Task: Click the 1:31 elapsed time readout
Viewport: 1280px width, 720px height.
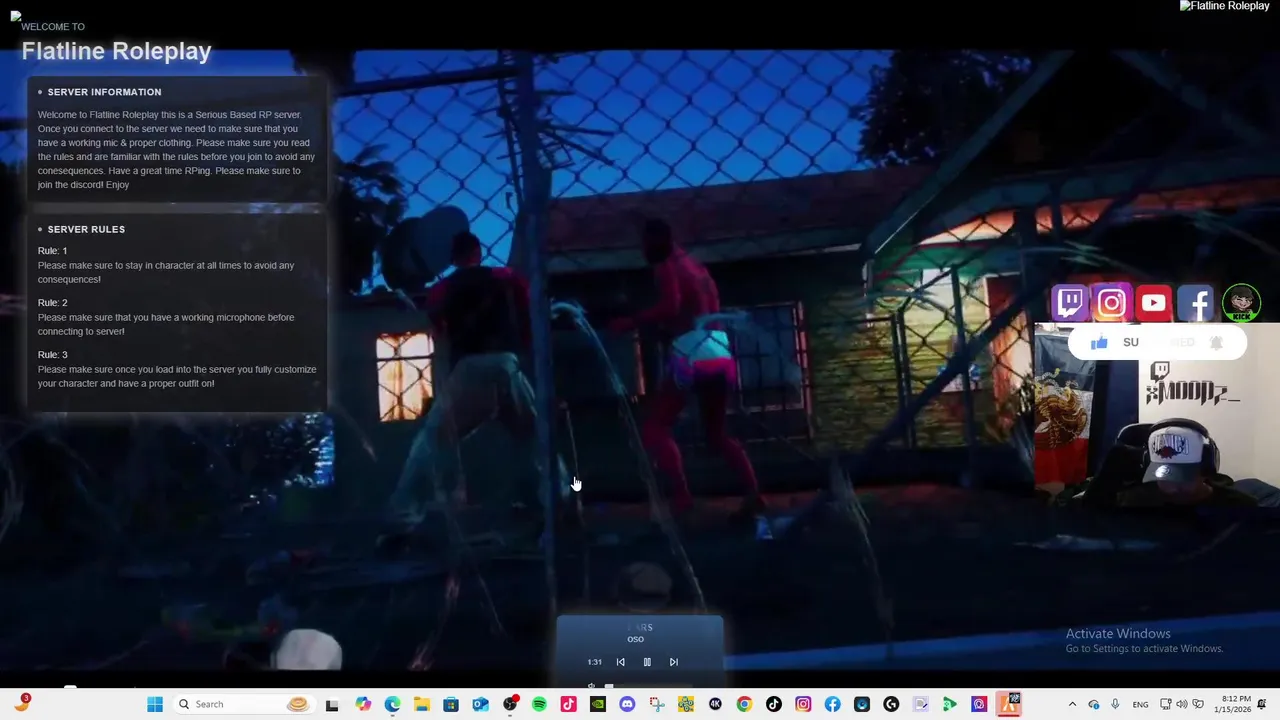Action: coord(594,662)
